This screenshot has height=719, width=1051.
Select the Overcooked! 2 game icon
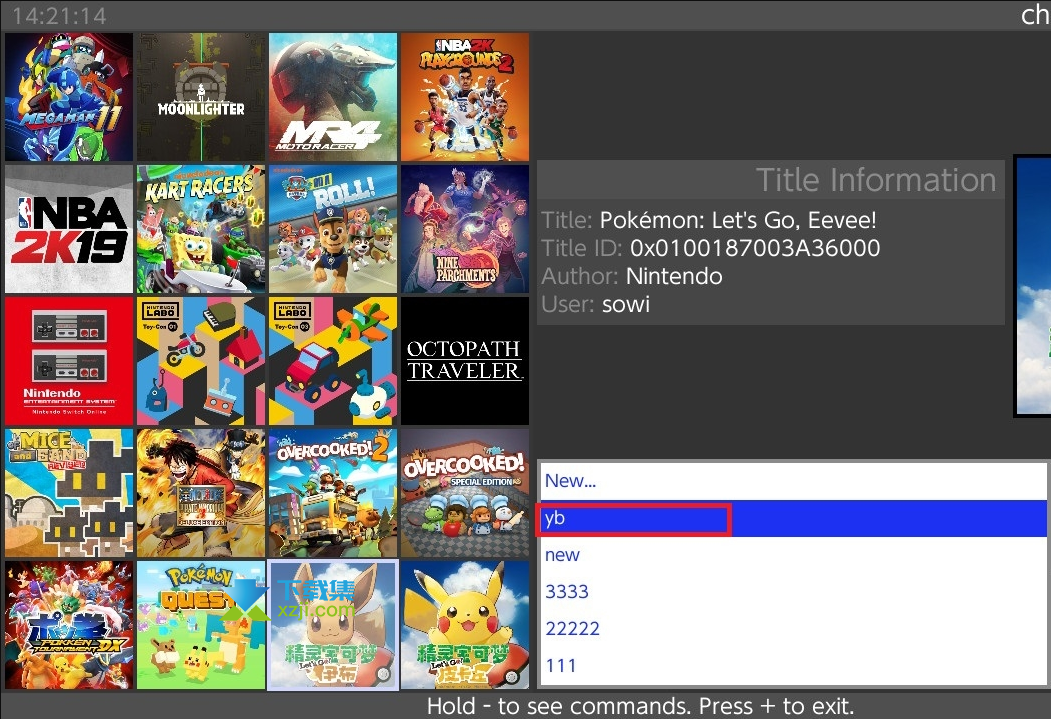[x=332, y=493]
